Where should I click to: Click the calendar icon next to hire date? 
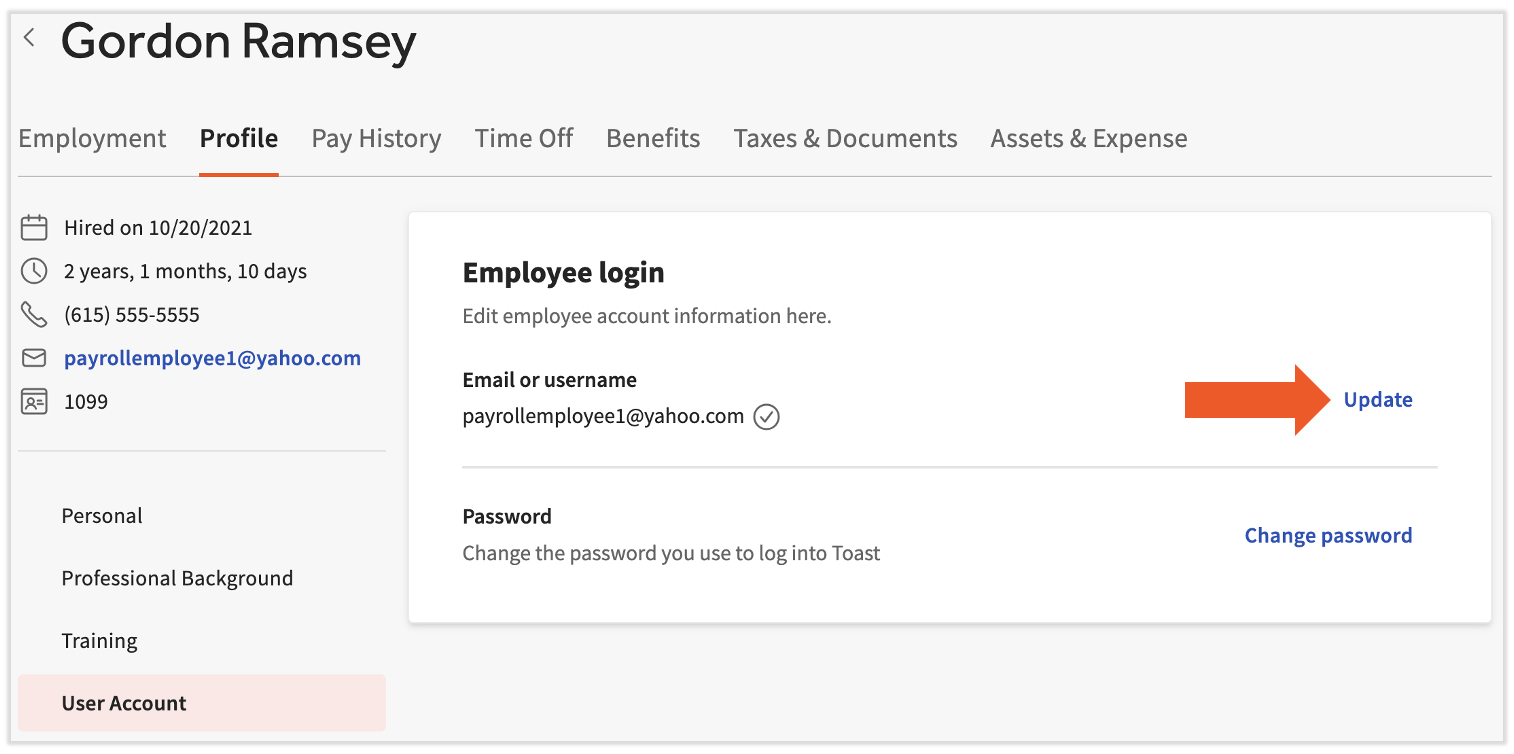(x=34, y=228)
